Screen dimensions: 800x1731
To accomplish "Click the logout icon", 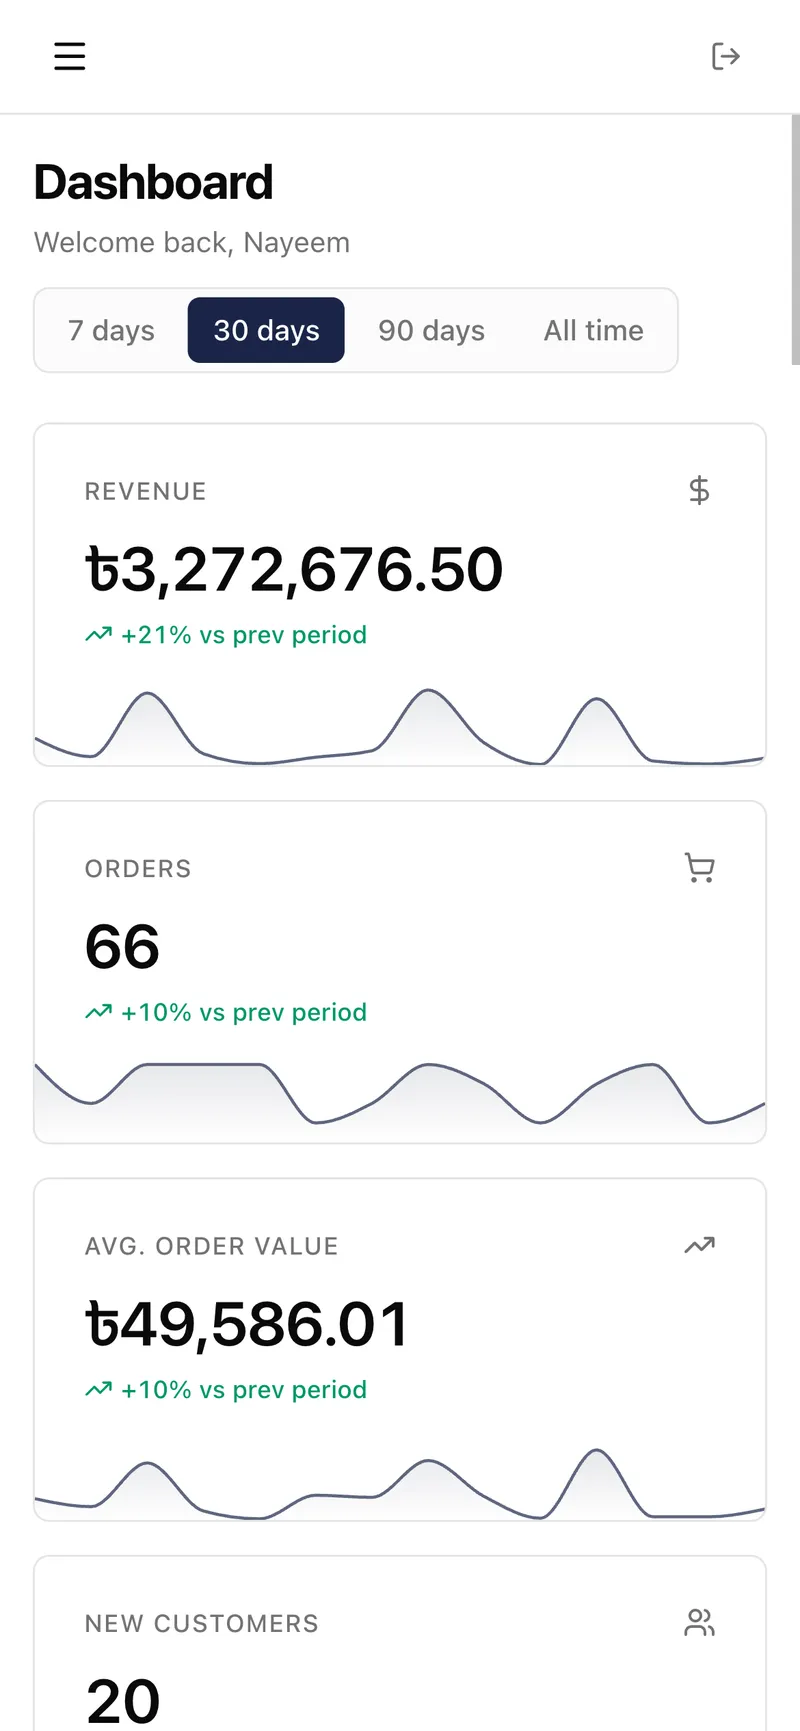I will [726, 56].
